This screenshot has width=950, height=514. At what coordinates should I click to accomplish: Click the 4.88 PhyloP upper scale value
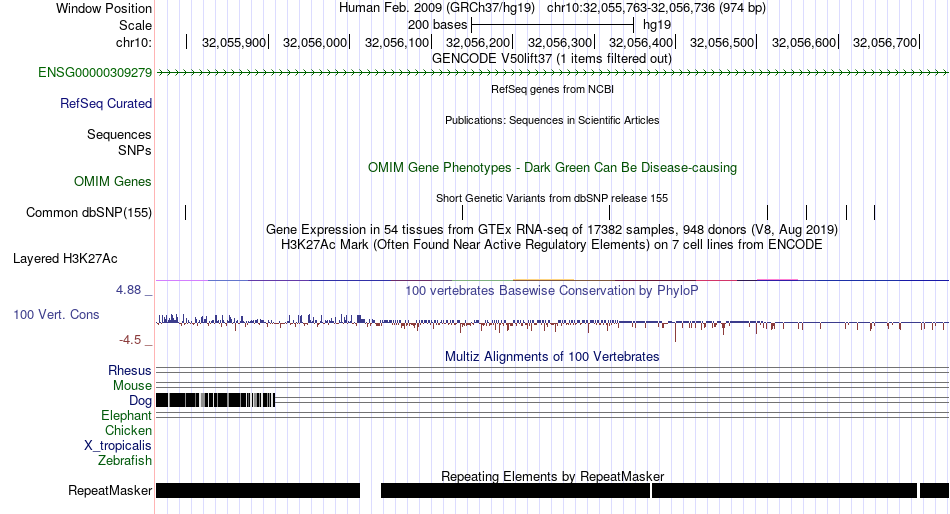[x=129, y=290]
